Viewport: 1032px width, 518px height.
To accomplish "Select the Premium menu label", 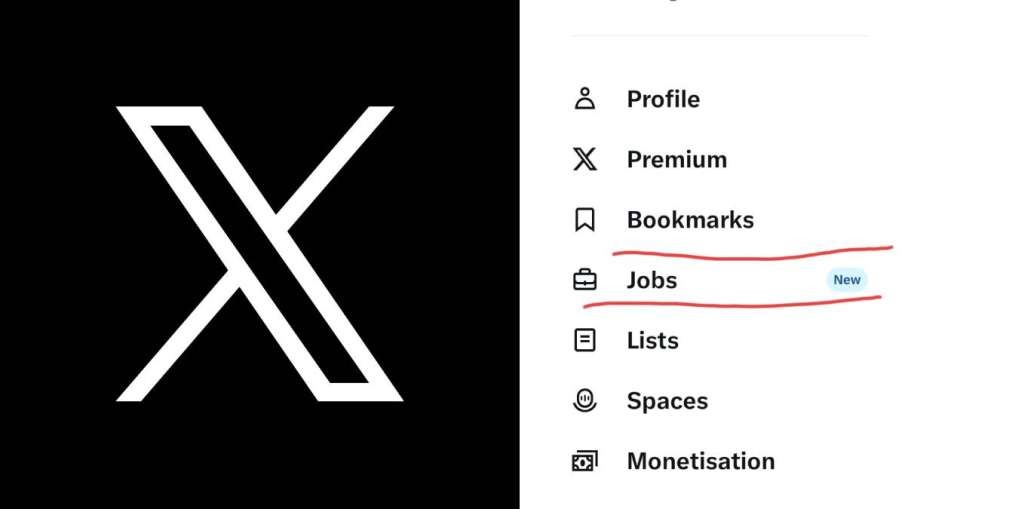I will pos(677,159).
